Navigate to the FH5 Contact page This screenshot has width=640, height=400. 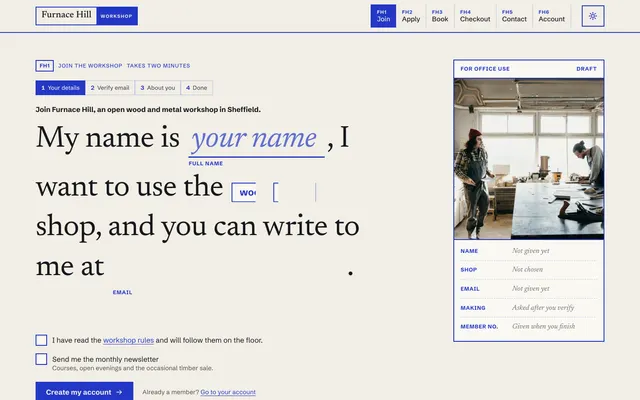514,16
